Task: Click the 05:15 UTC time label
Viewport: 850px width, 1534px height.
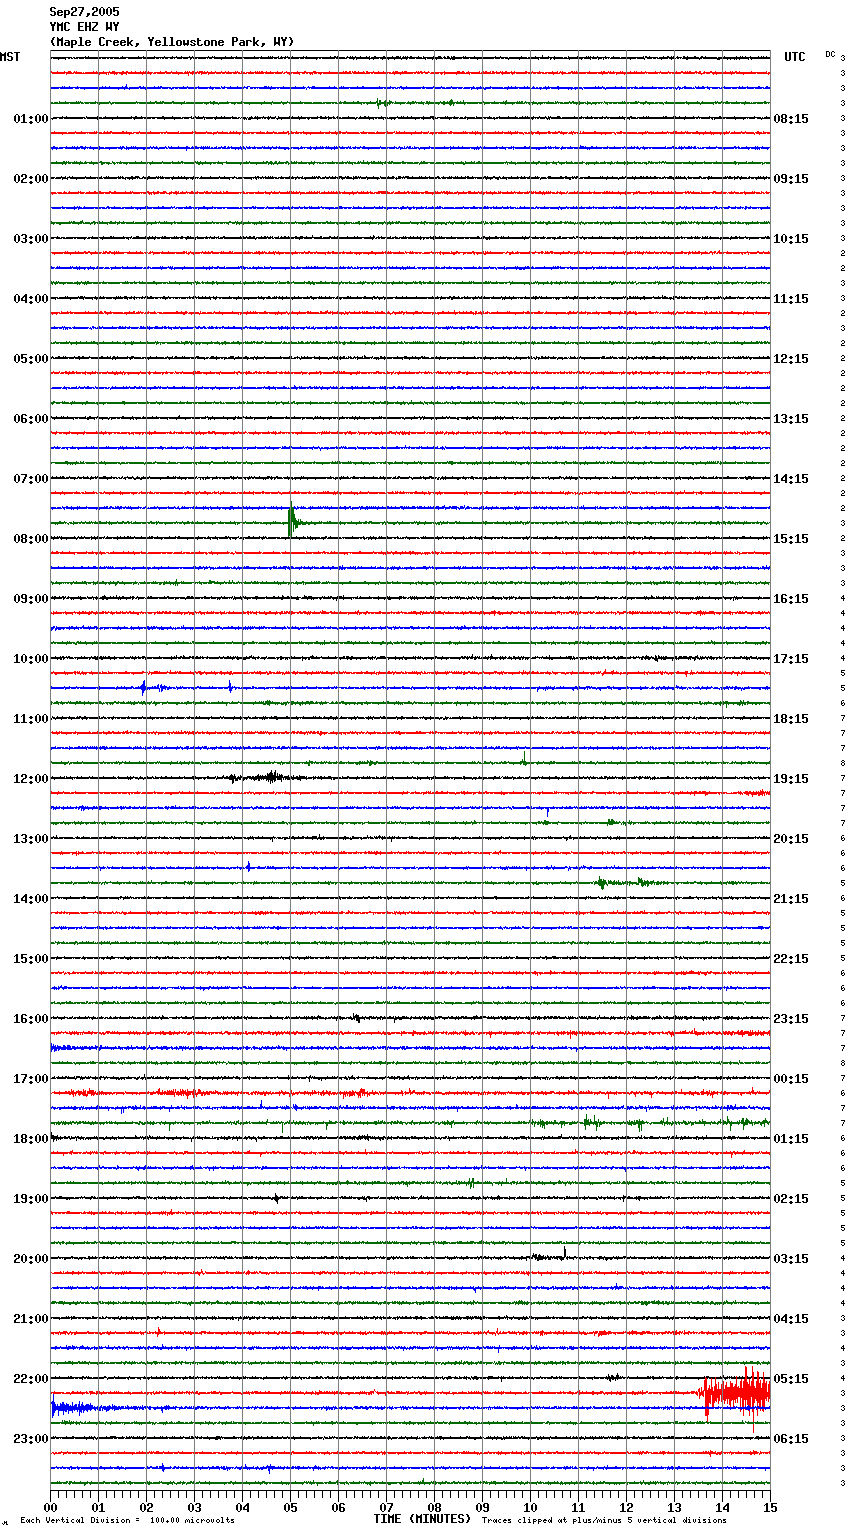Action: pyautogui.click(x=791, y=1379)
